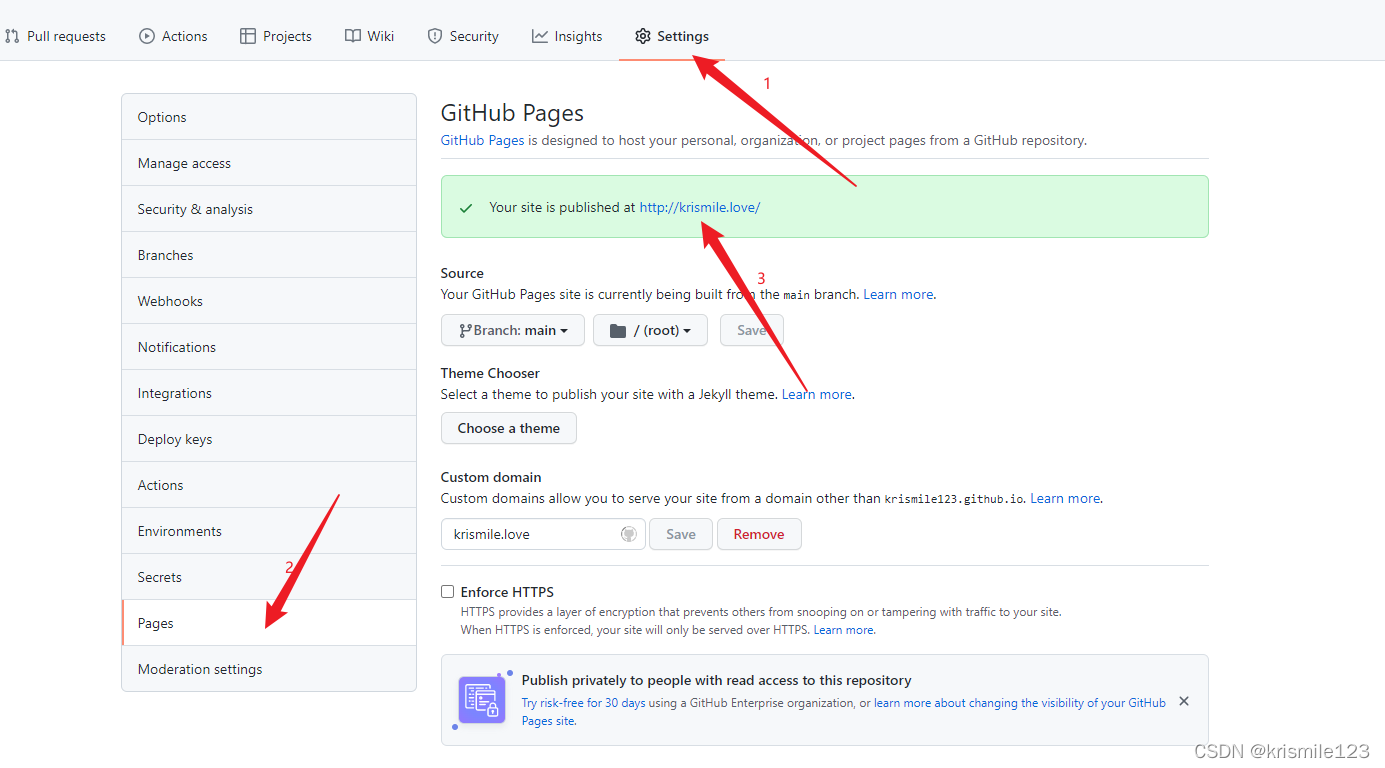1385x768 pixels.
Task: Open the Settings tab
Action: pos(672,36)
